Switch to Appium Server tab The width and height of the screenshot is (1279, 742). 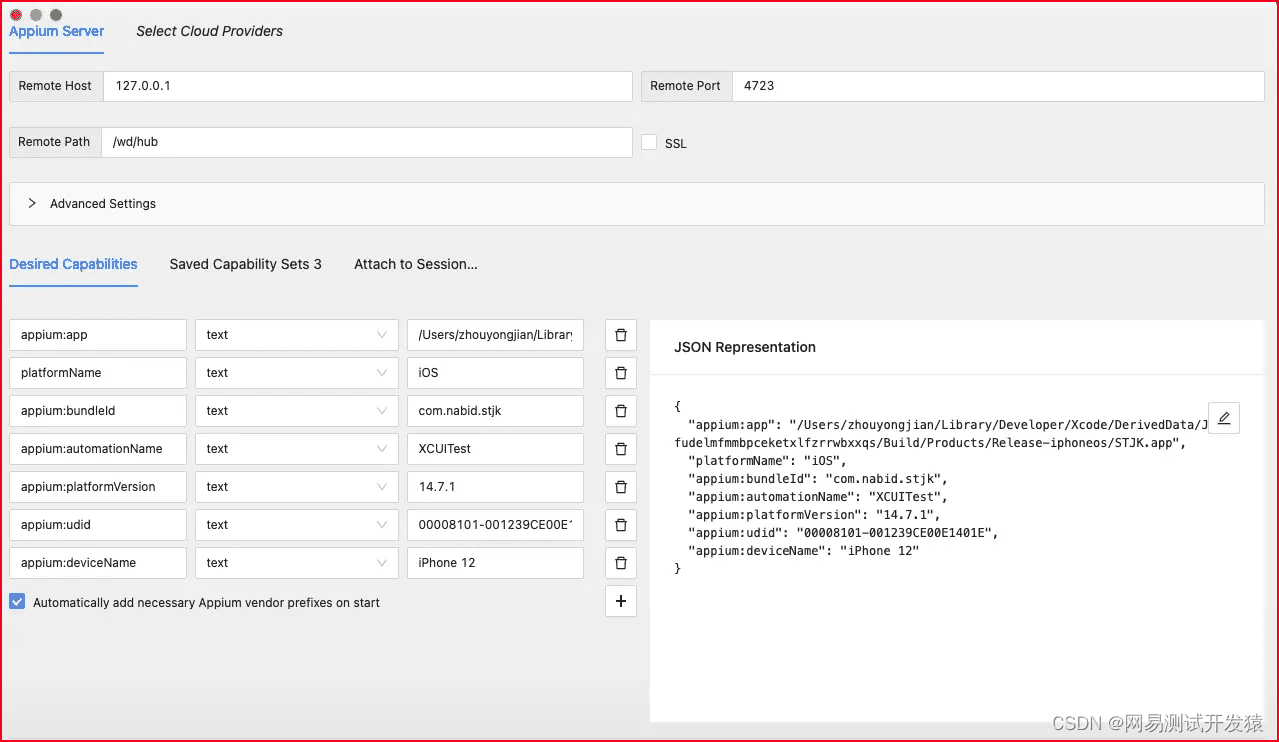coord(57,31)
